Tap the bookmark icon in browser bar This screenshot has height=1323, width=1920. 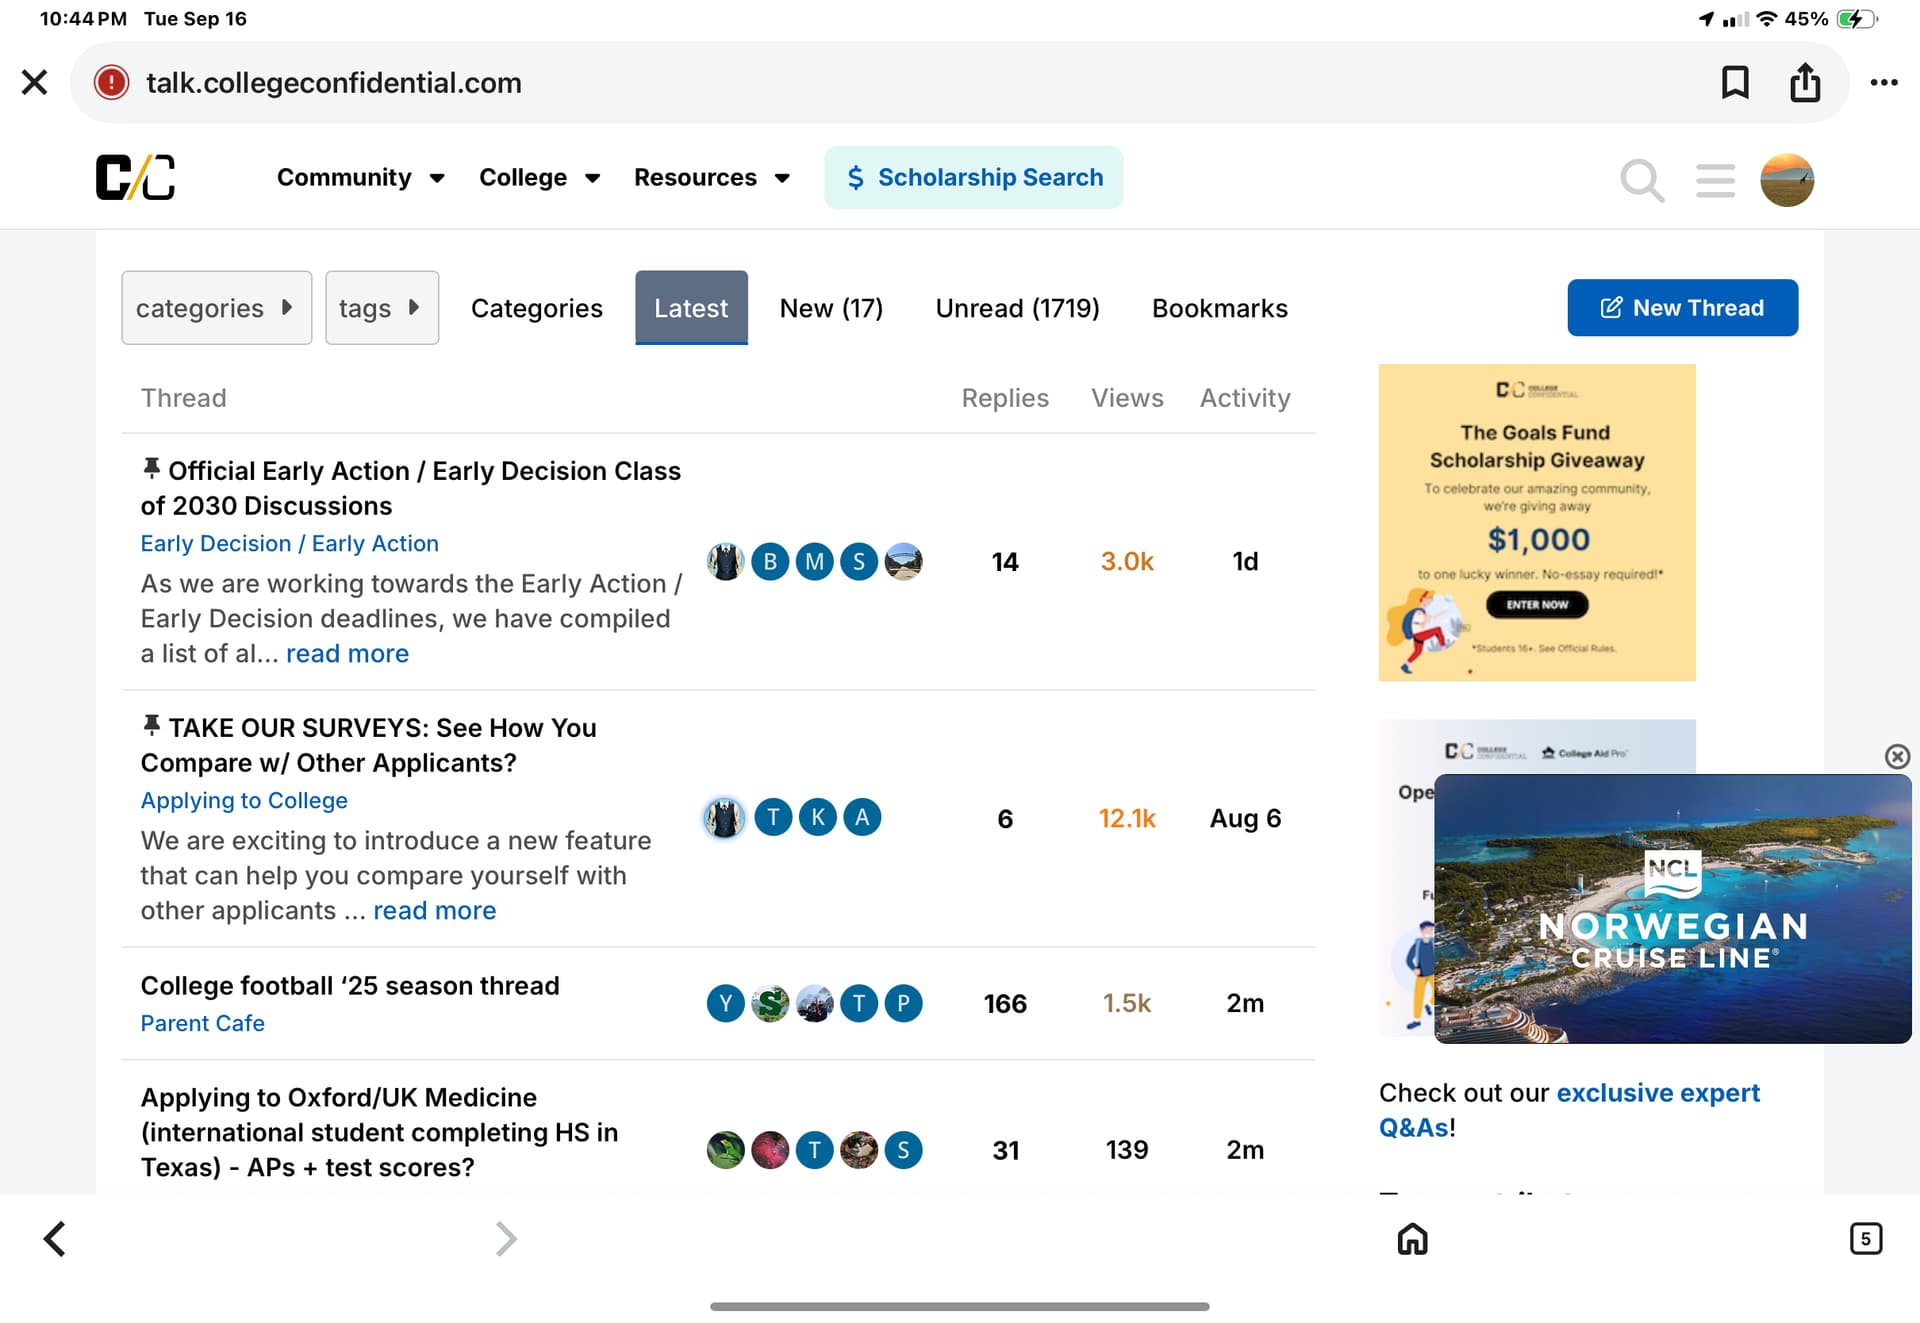coord(1735,82)
